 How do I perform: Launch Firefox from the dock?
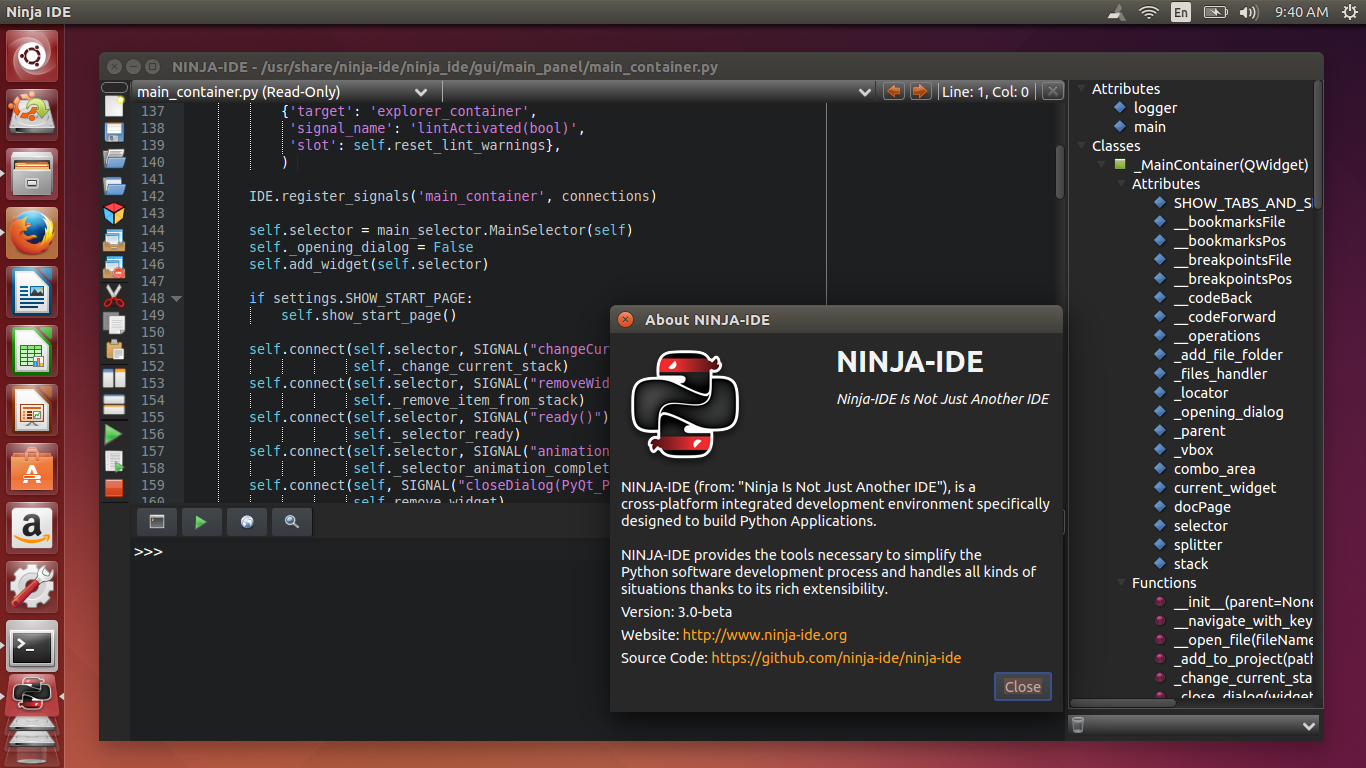pyautogui.click(x=33, y=232)
